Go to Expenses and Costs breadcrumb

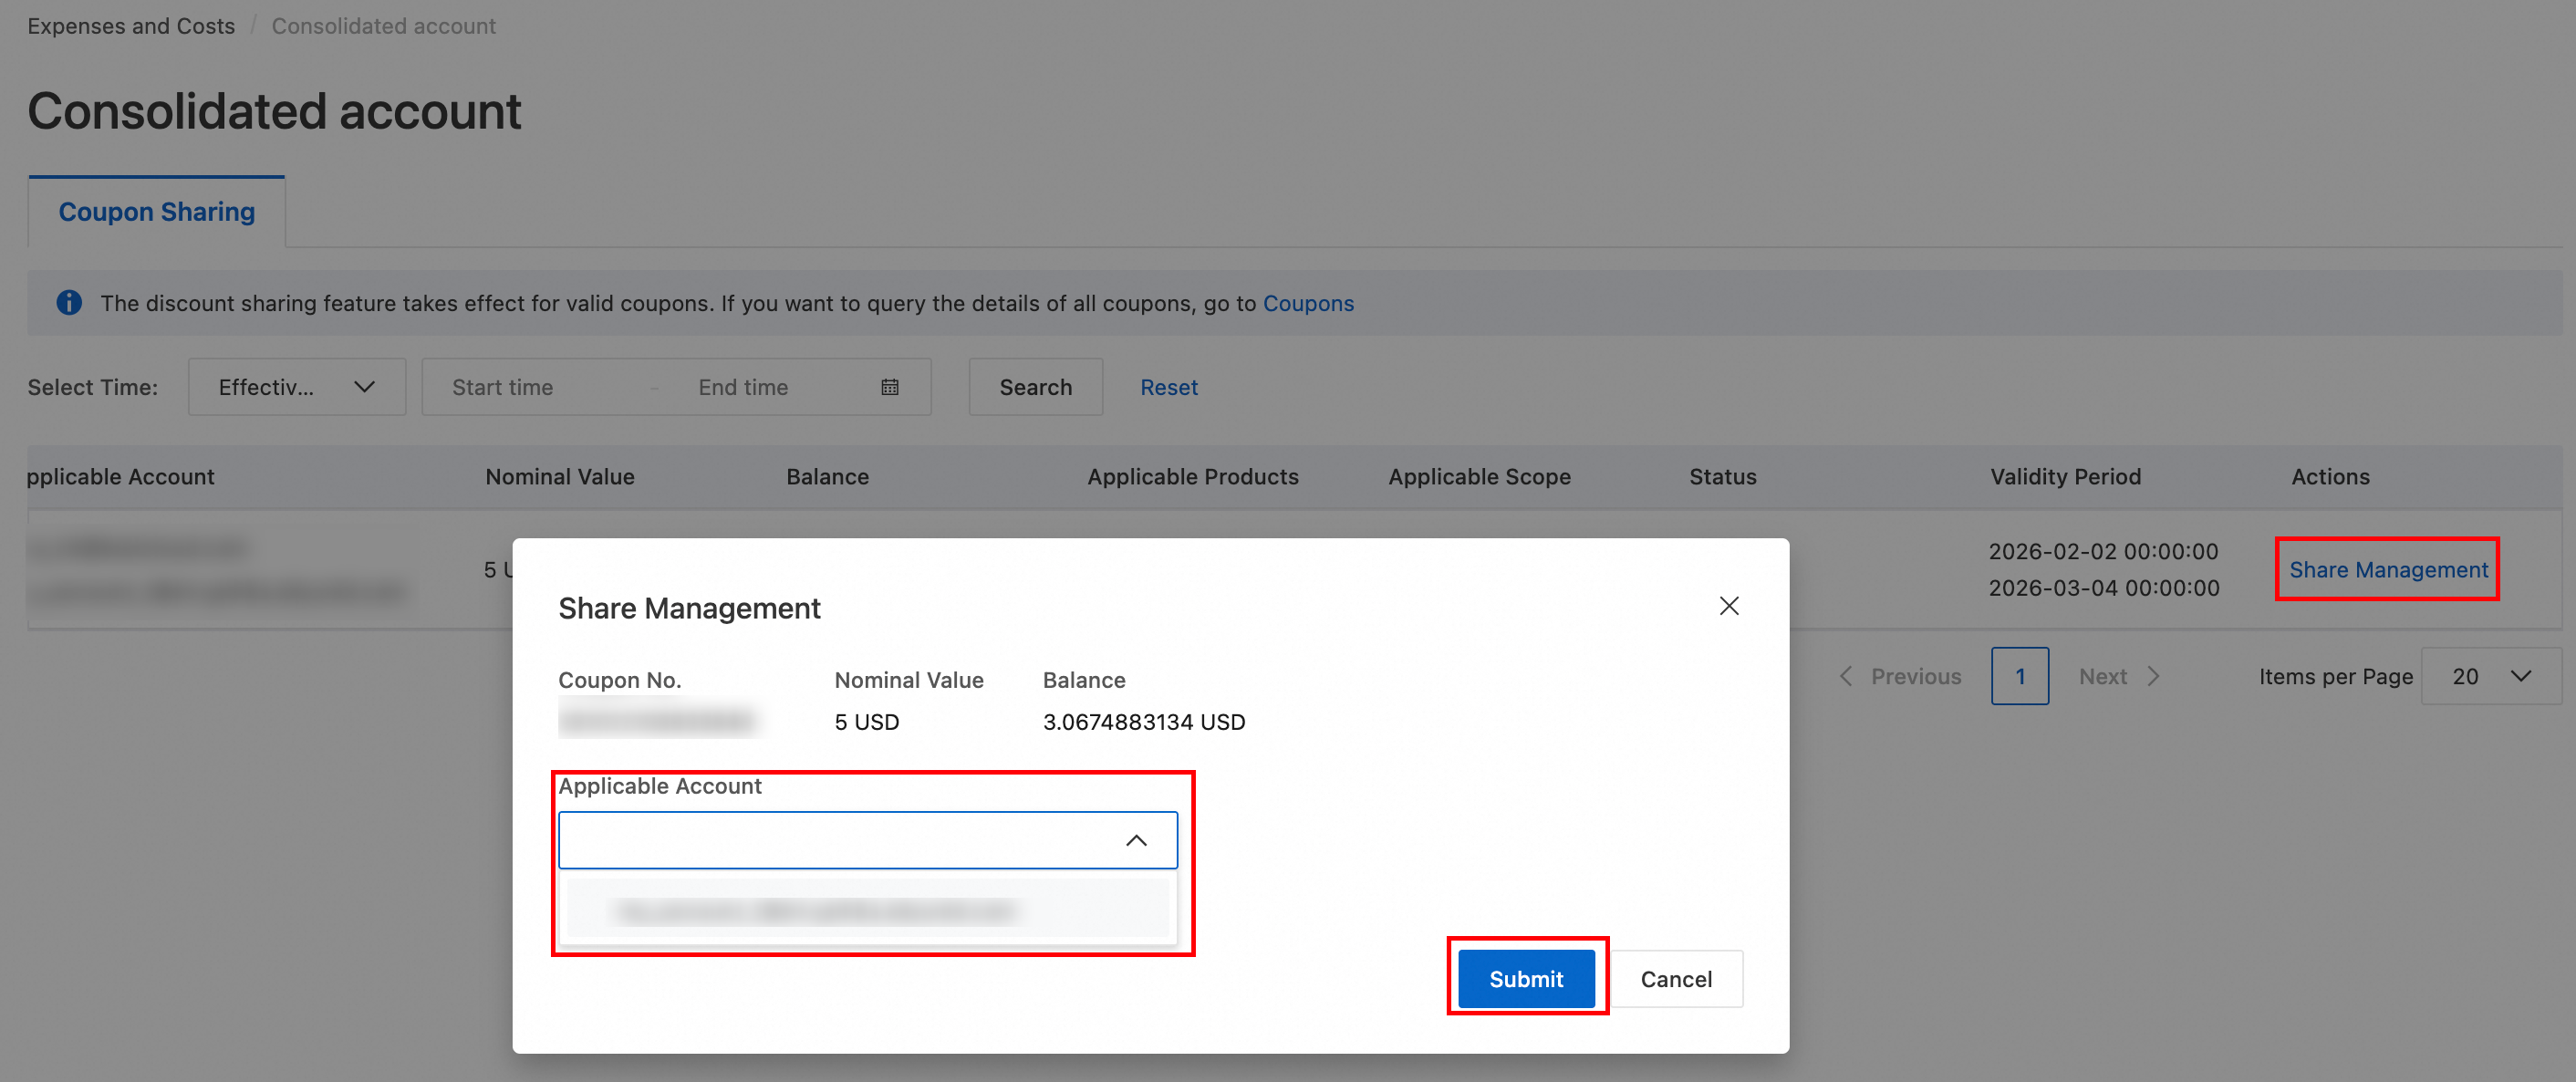click(x=131, y=26)
